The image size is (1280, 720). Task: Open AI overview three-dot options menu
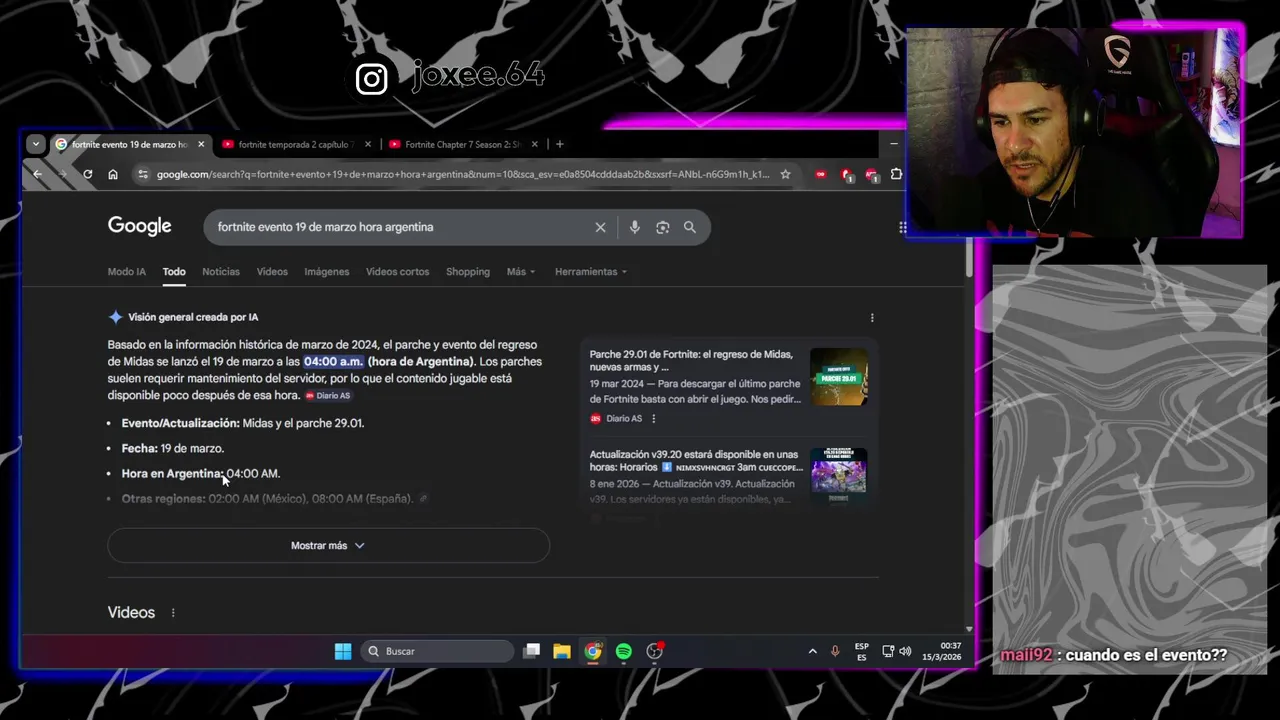click(x=872, y=318)
